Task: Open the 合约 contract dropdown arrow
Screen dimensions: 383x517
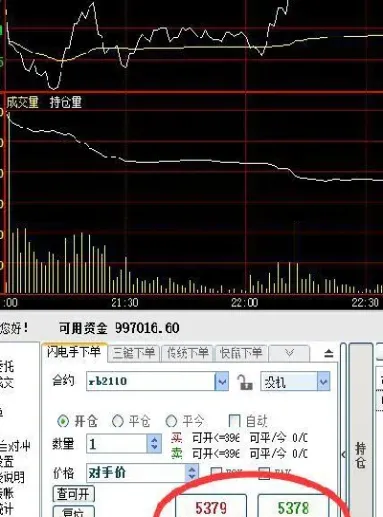Action: [222, 381]
